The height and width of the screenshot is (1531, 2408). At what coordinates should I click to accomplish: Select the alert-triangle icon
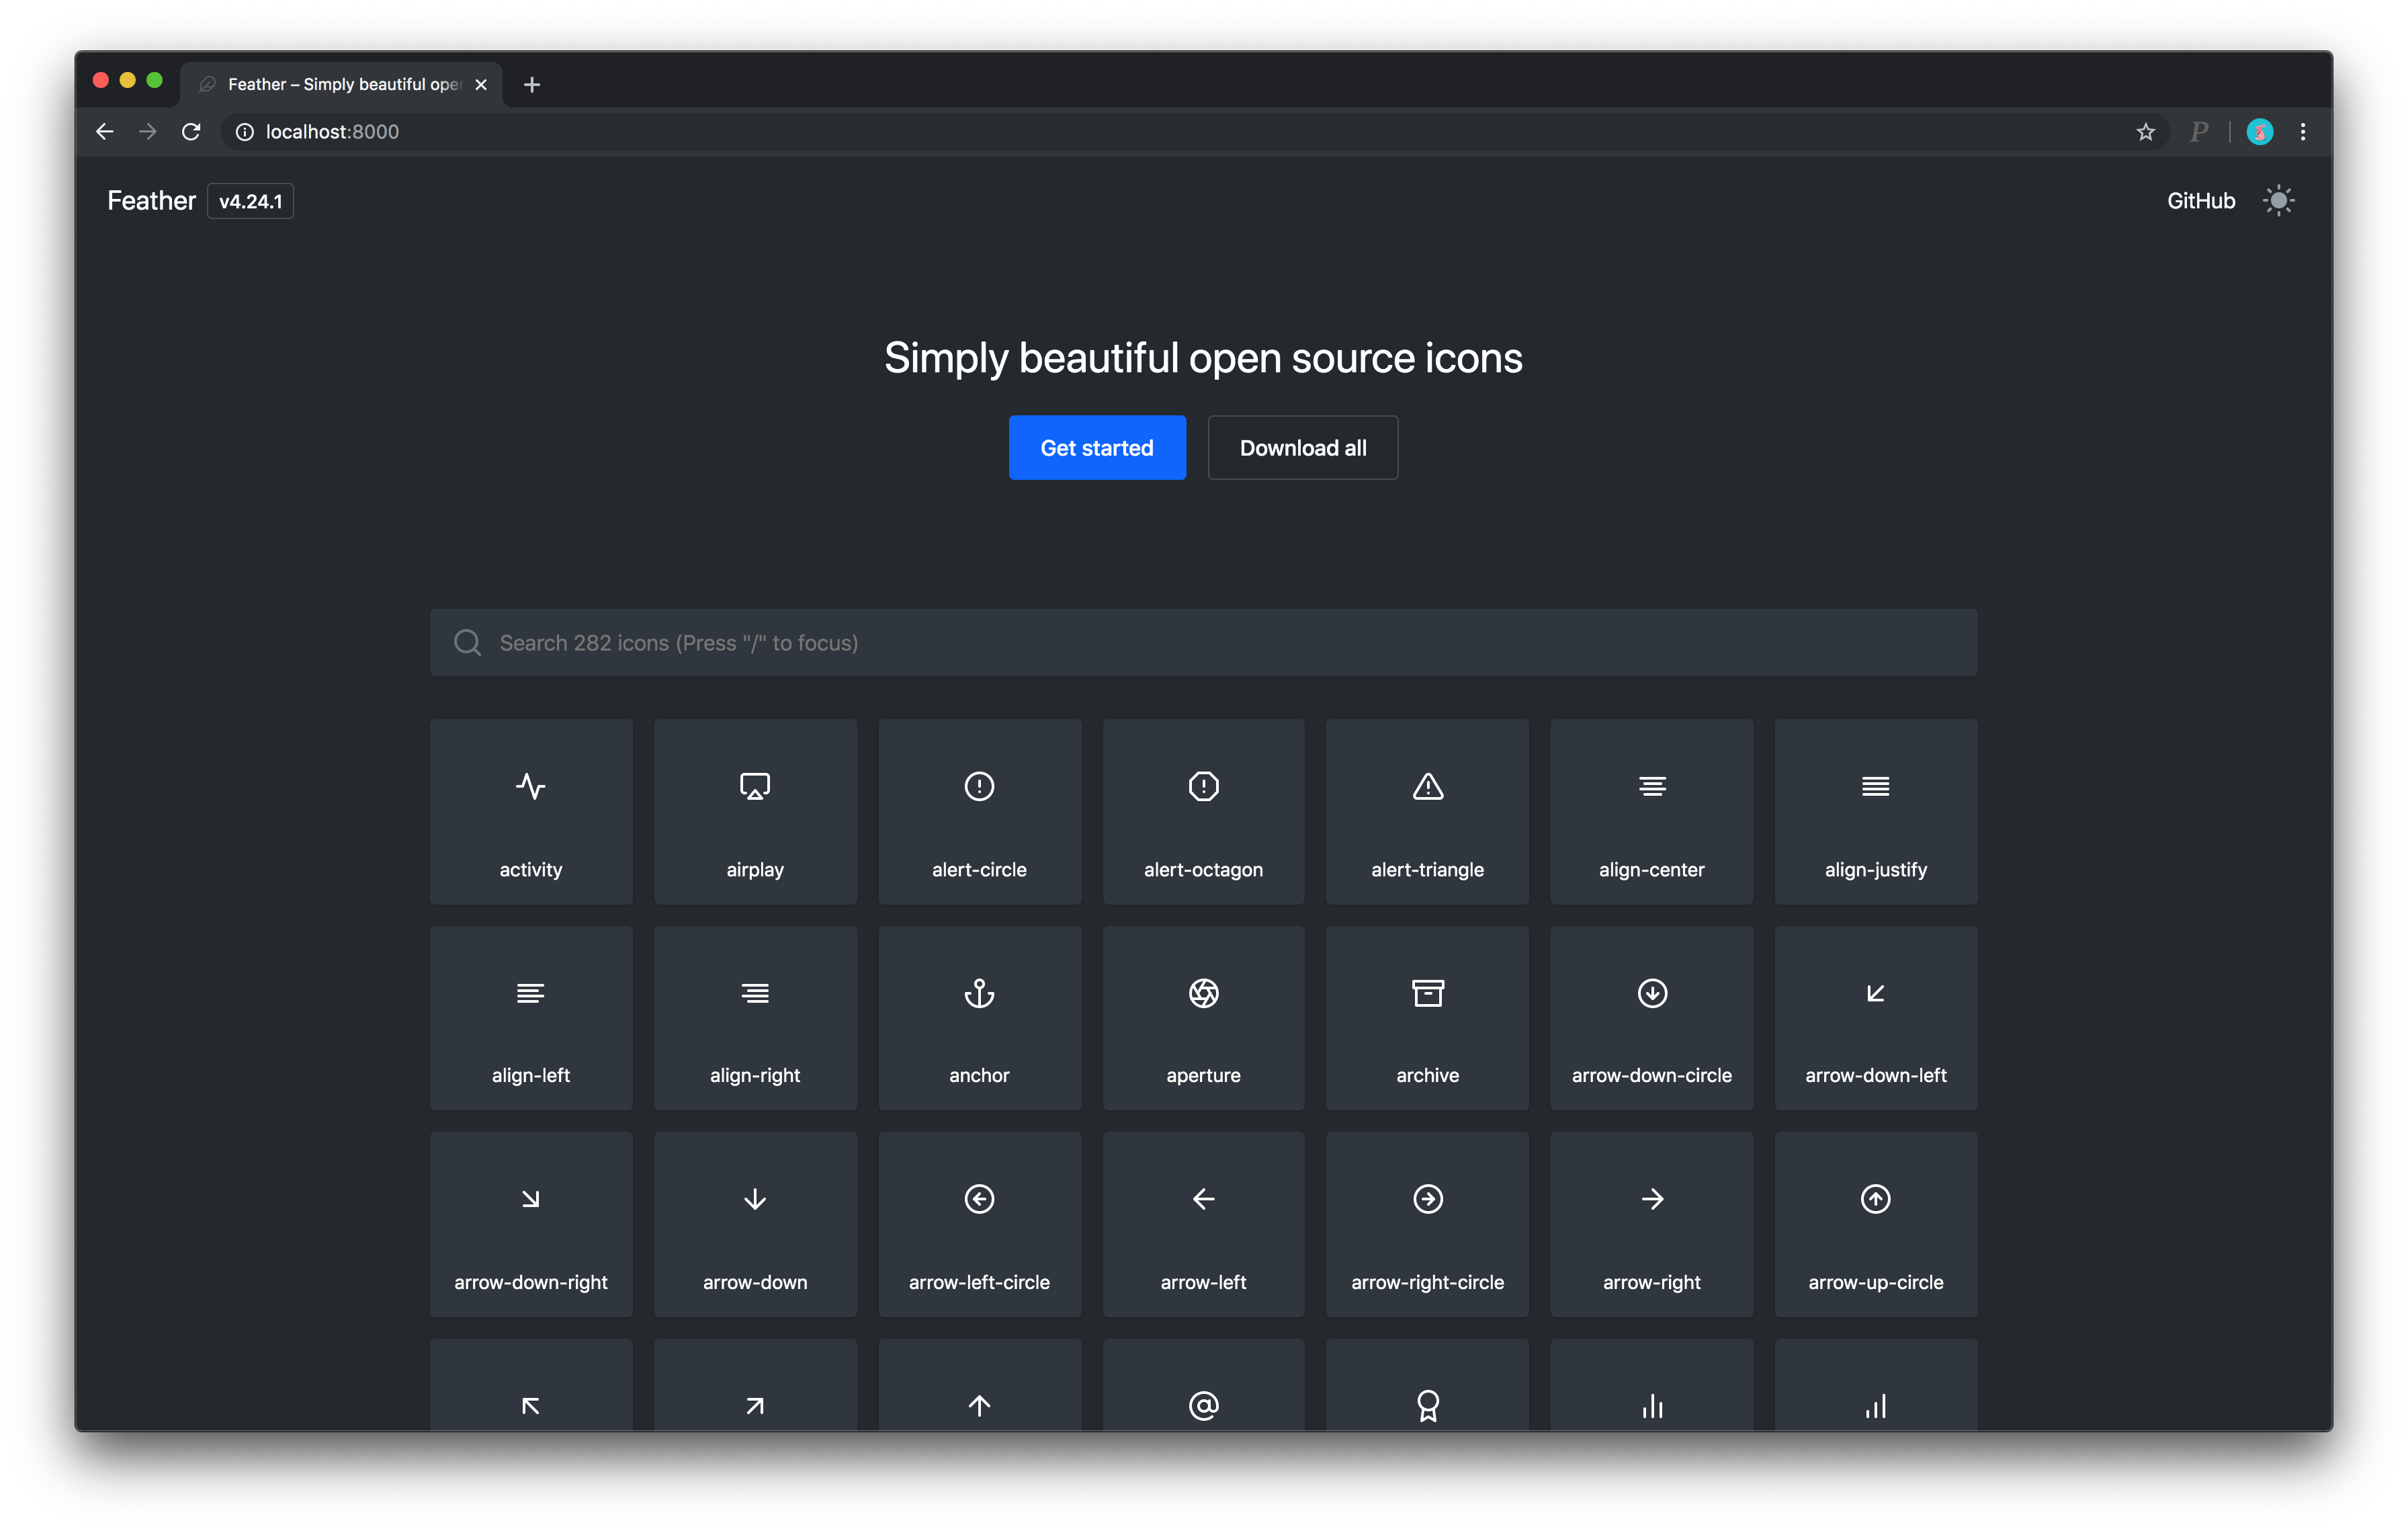coord(1427,811)
